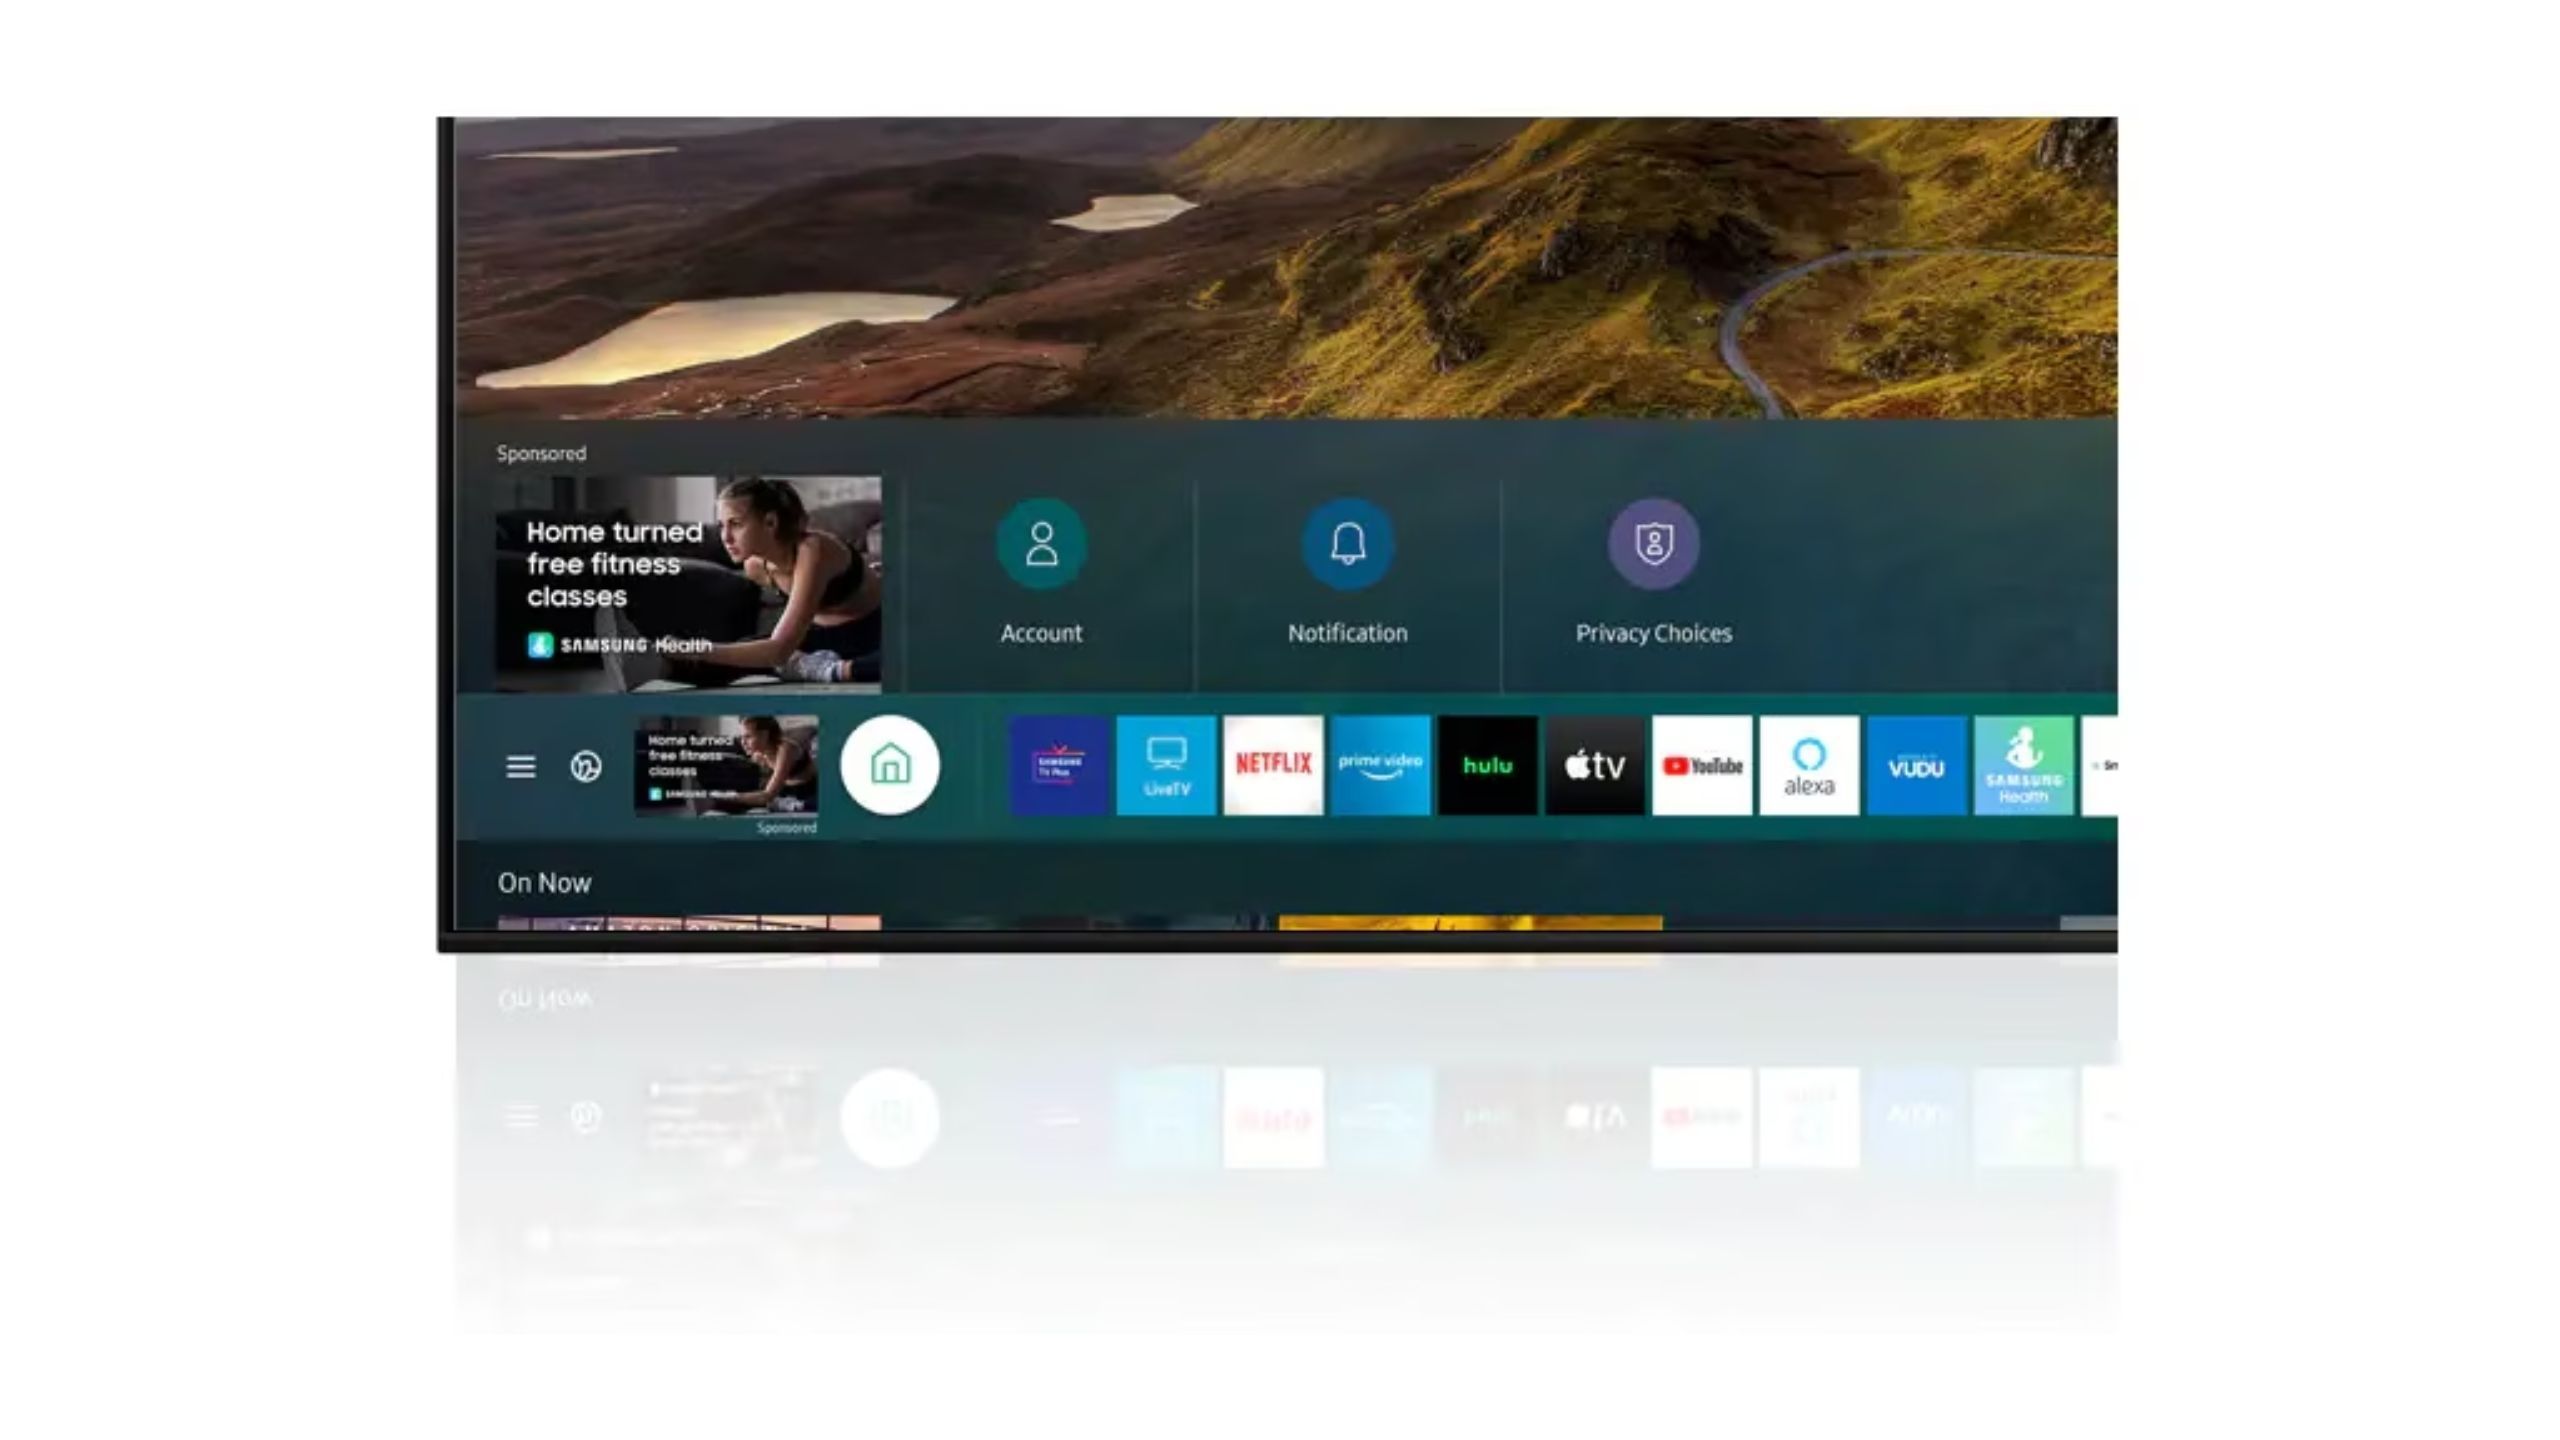Open Apple TV app
The height and width of the screenshot is (1440, 2560).
(x=1593, y=765)
